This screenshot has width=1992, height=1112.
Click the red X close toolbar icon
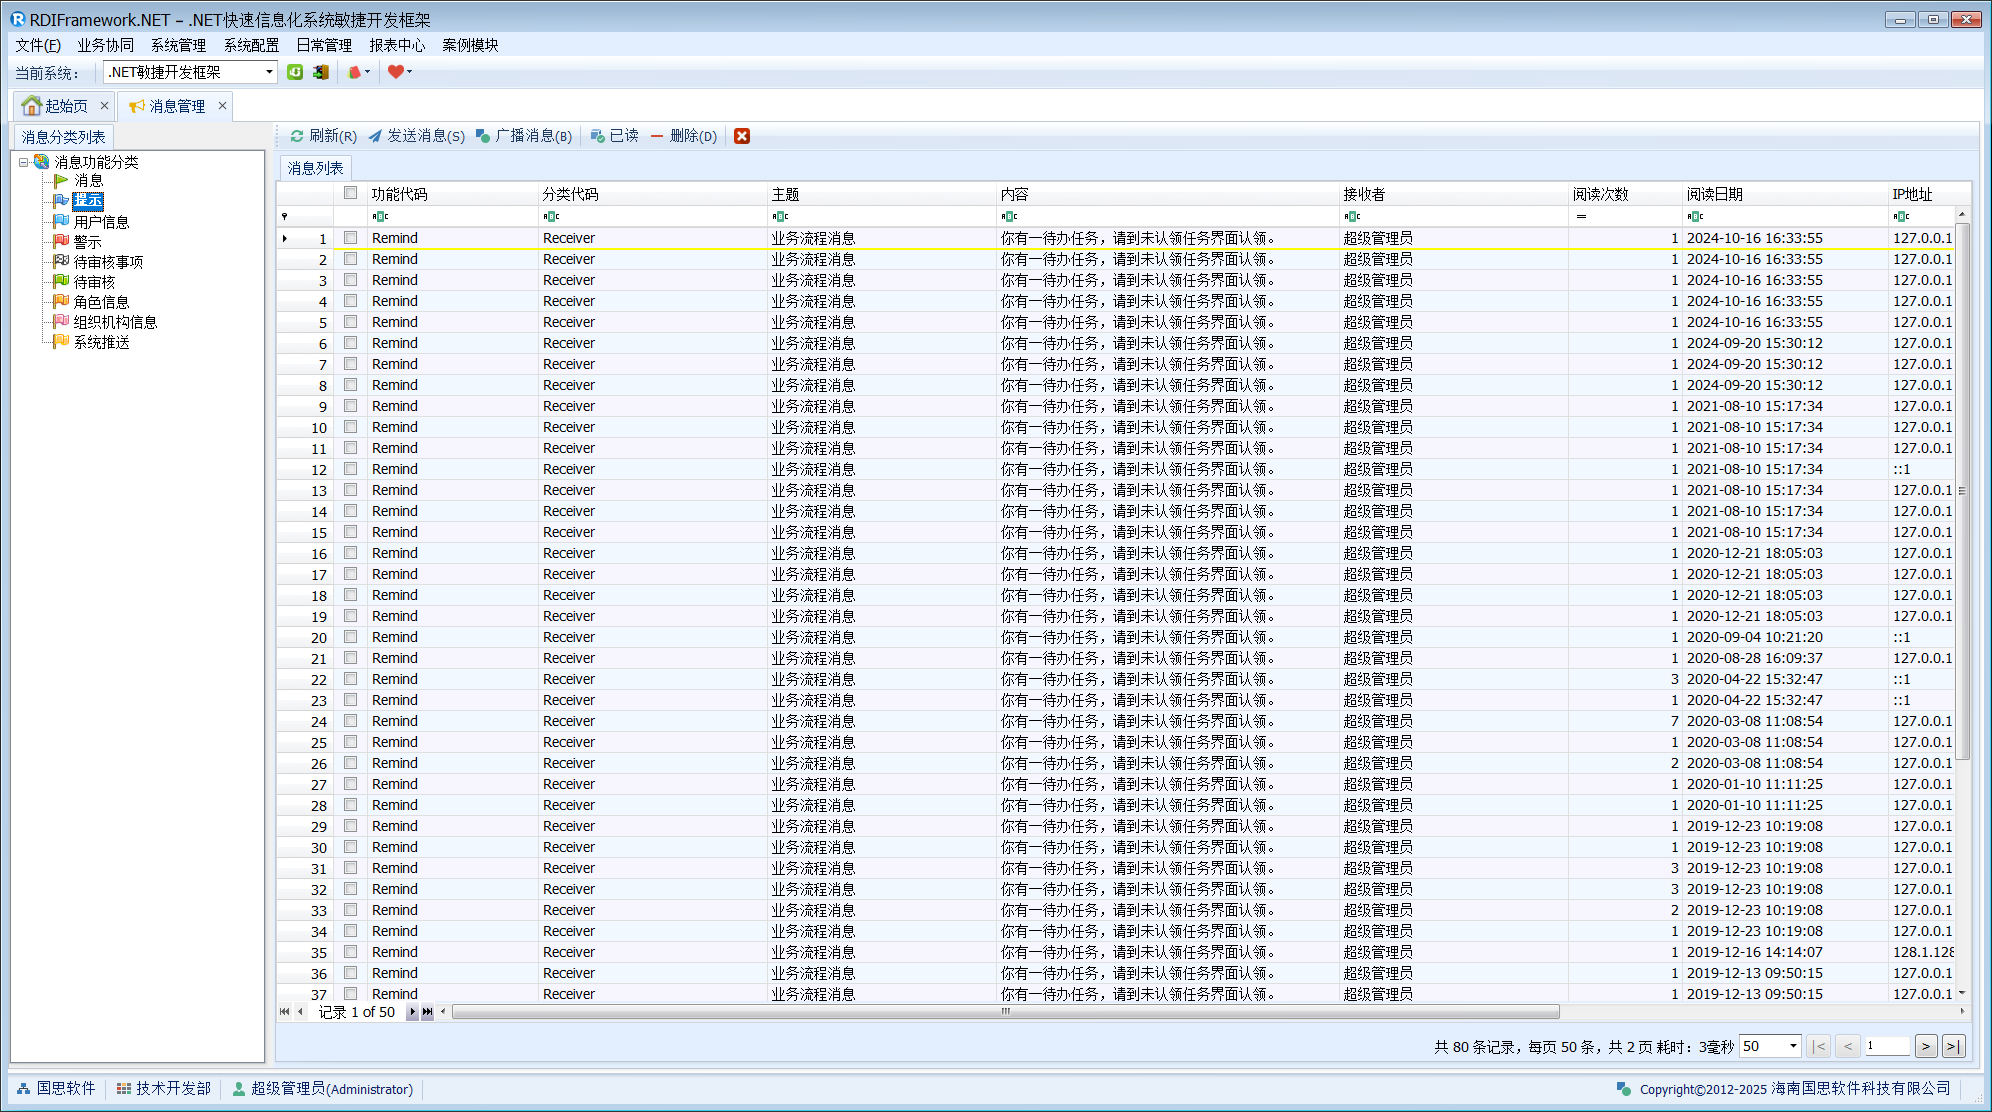click(x=742, y=136)
